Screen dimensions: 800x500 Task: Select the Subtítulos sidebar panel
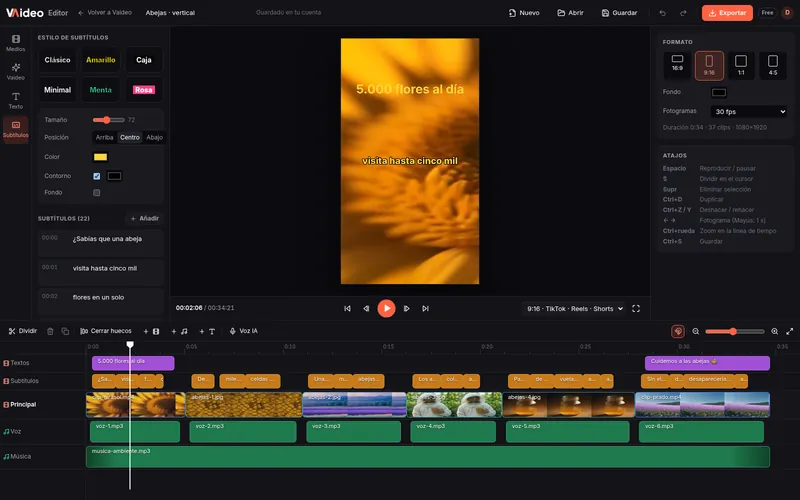(16, 129)
